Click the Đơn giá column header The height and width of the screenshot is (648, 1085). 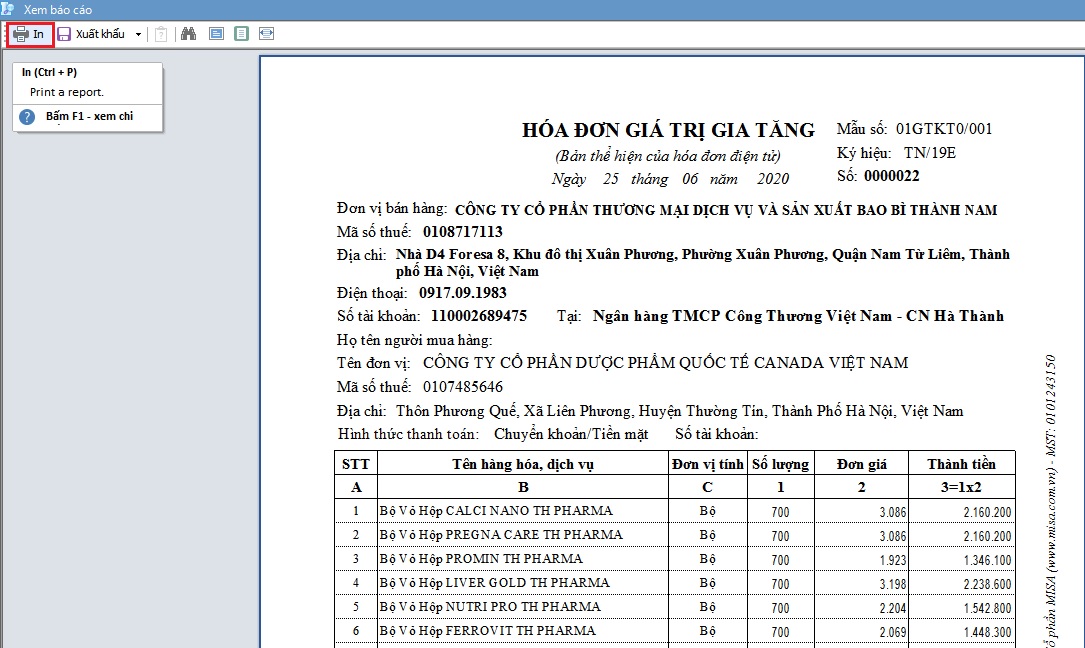[x=861, y=464]
